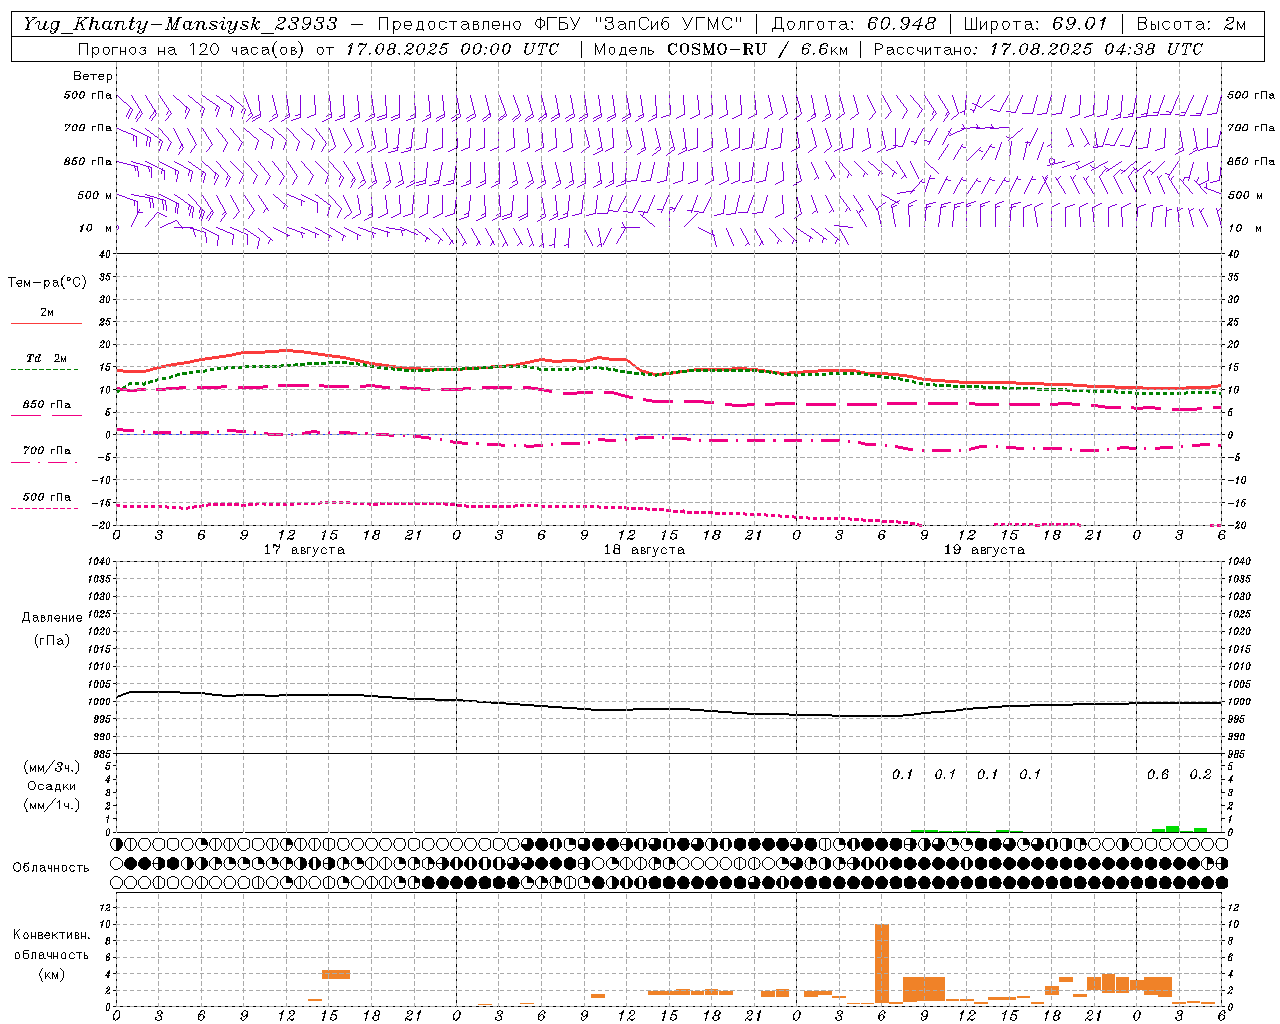Click the Td 2м legend label
Viewport: 1280px width, 1024px height.
click(x=46, y=358)
